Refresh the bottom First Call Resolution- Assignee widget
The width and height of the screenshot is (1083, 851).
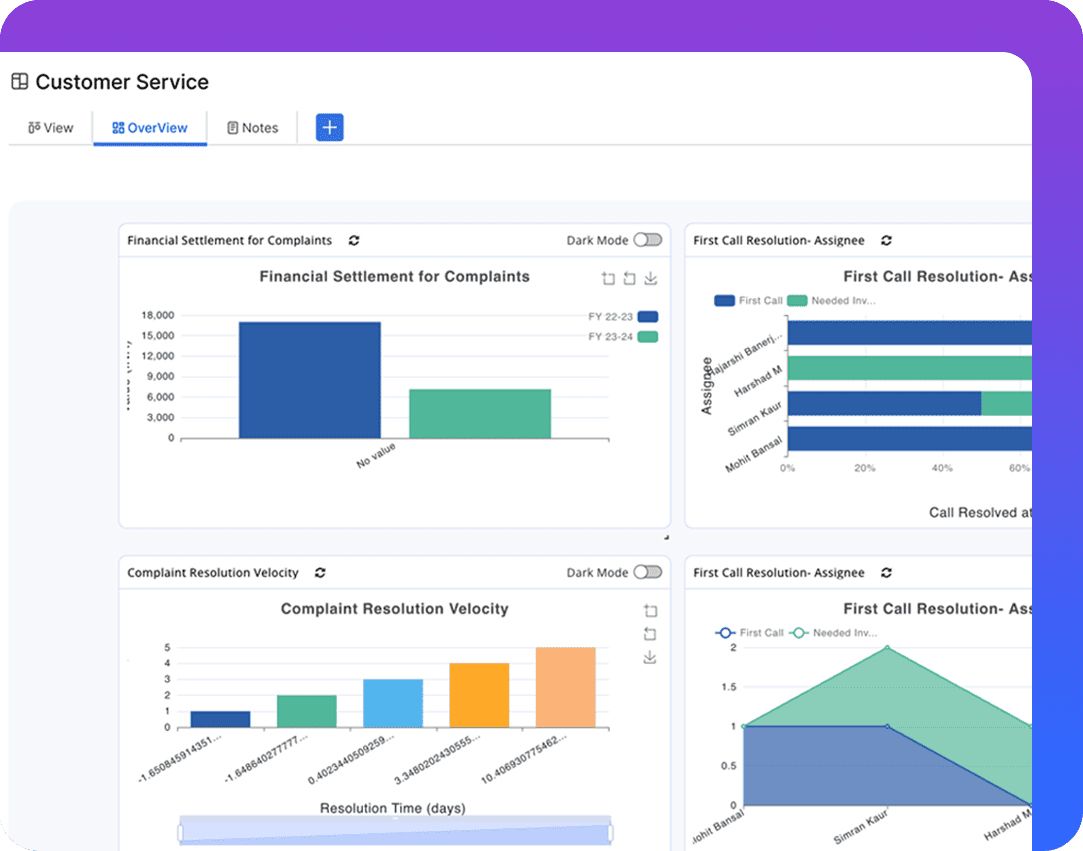tap(887, 573)
